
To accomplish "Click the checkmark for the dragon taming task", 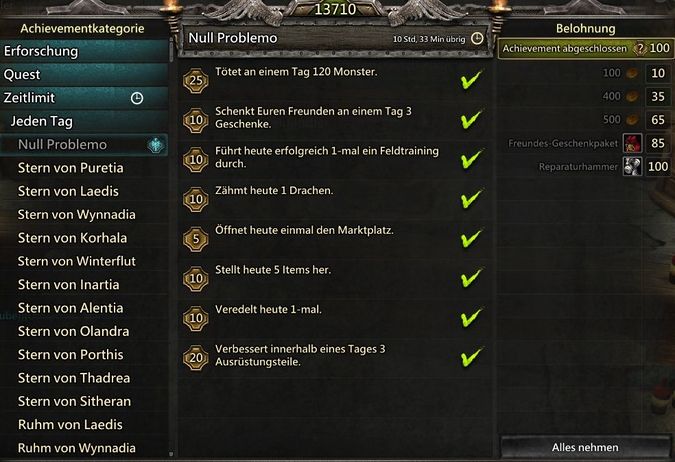I will [471, 199].
